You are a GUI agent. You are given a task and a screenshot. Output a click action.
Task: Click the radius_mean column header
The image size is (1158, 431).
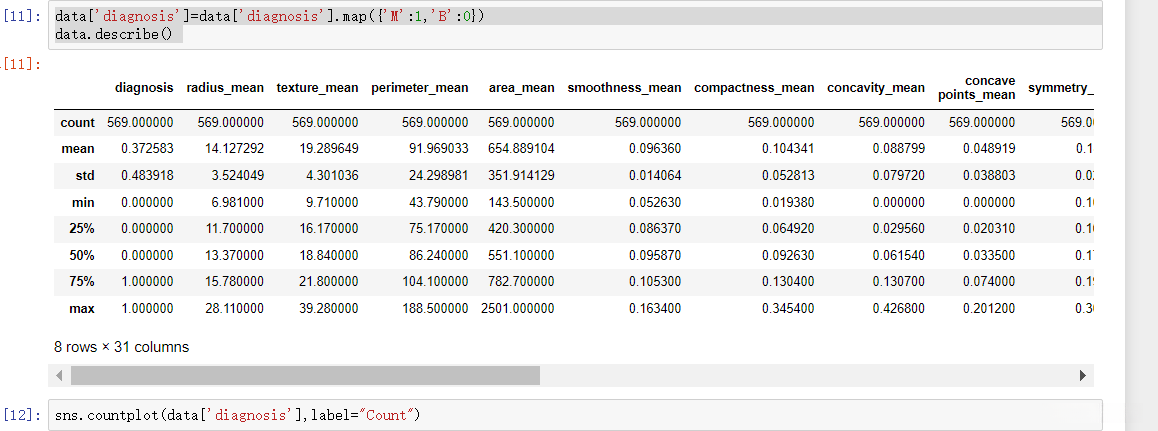[x=225, y=88]
